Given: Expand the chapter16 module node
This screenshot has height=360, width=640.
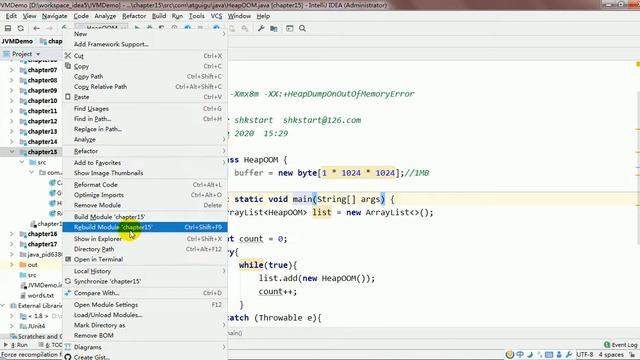Looking at the screenshot, I should click(11, 234).
